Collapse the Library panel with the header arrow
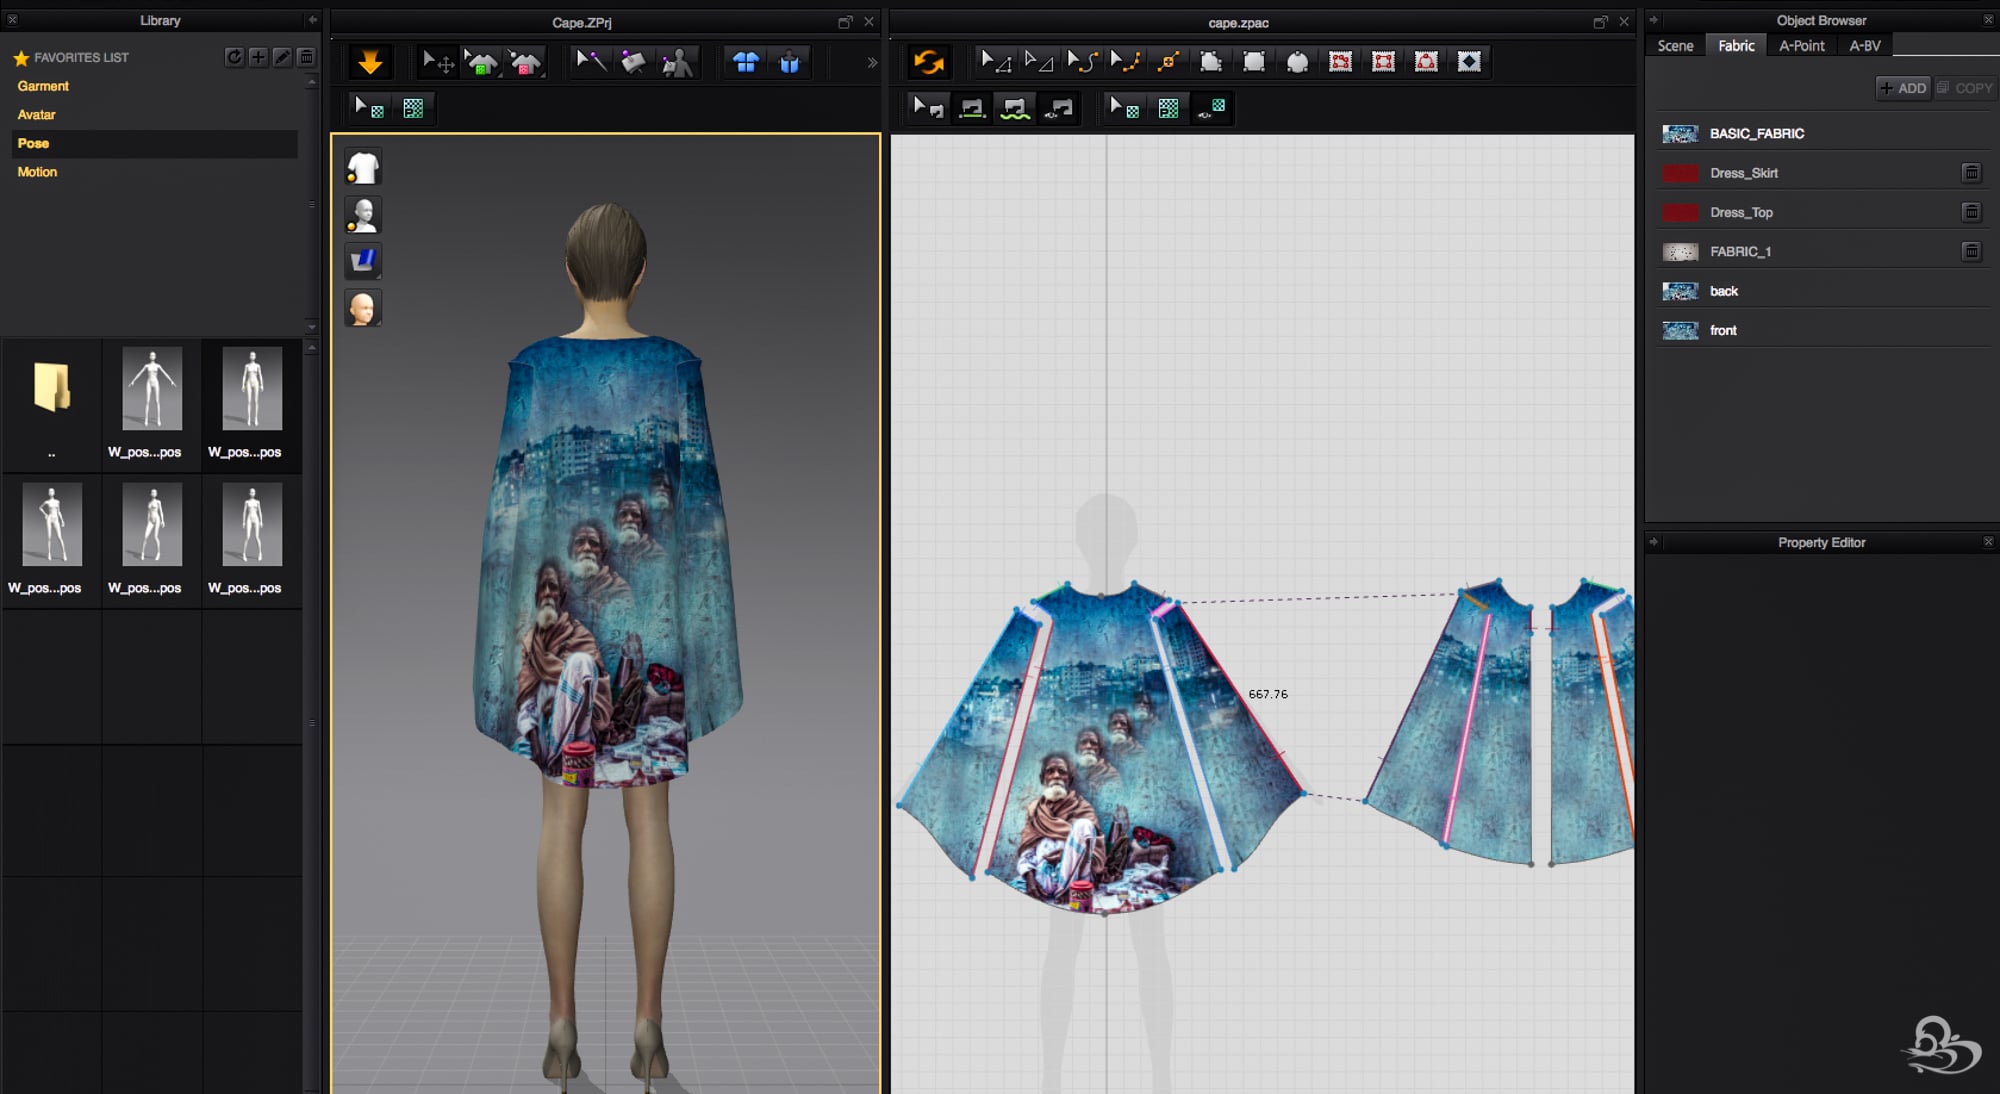Screen dimensions: 2000x1094 [312, 20]
